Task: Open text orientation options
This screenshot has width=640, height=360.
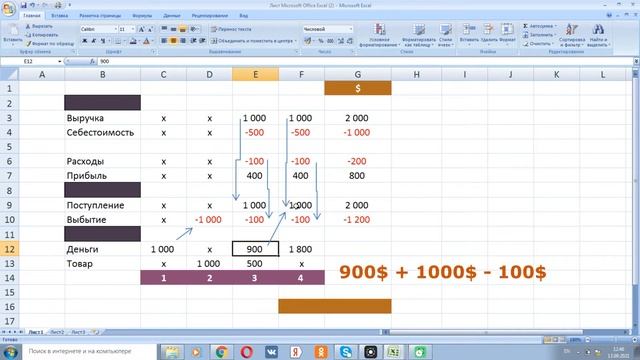Action: [194, 29]
